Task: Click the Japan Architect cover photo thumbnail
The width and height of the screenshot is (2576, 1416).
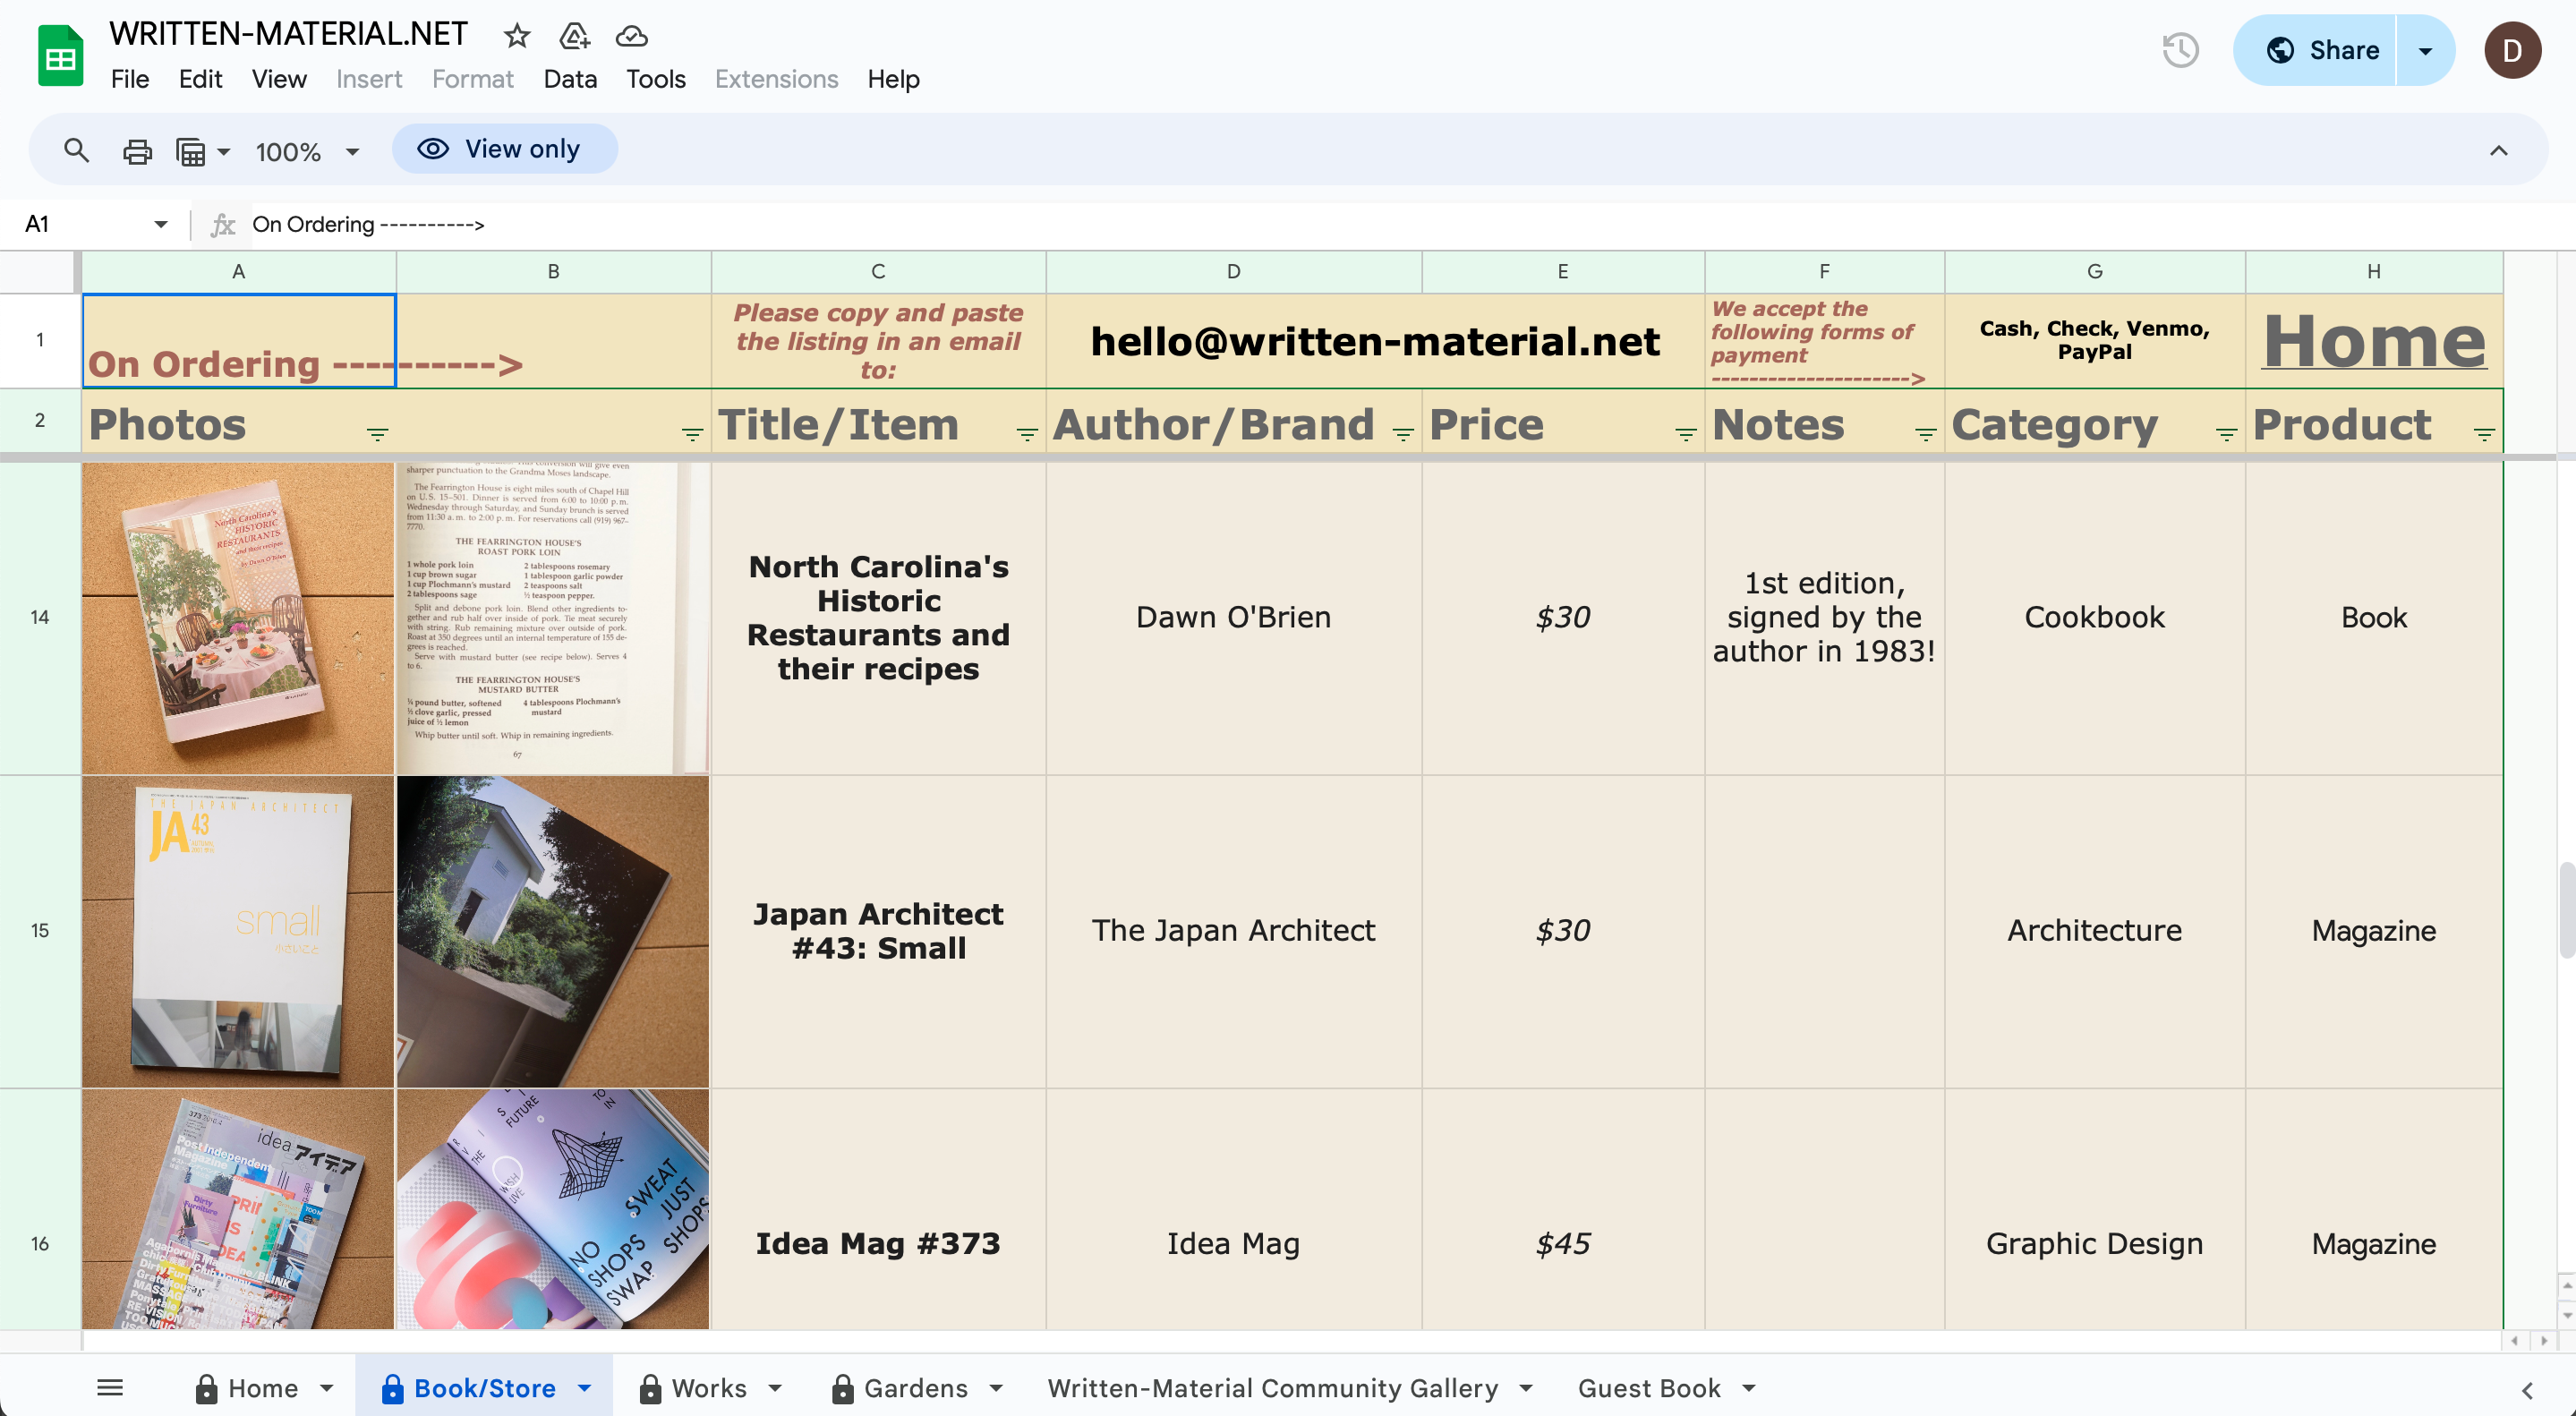Action: pos(238,931)
